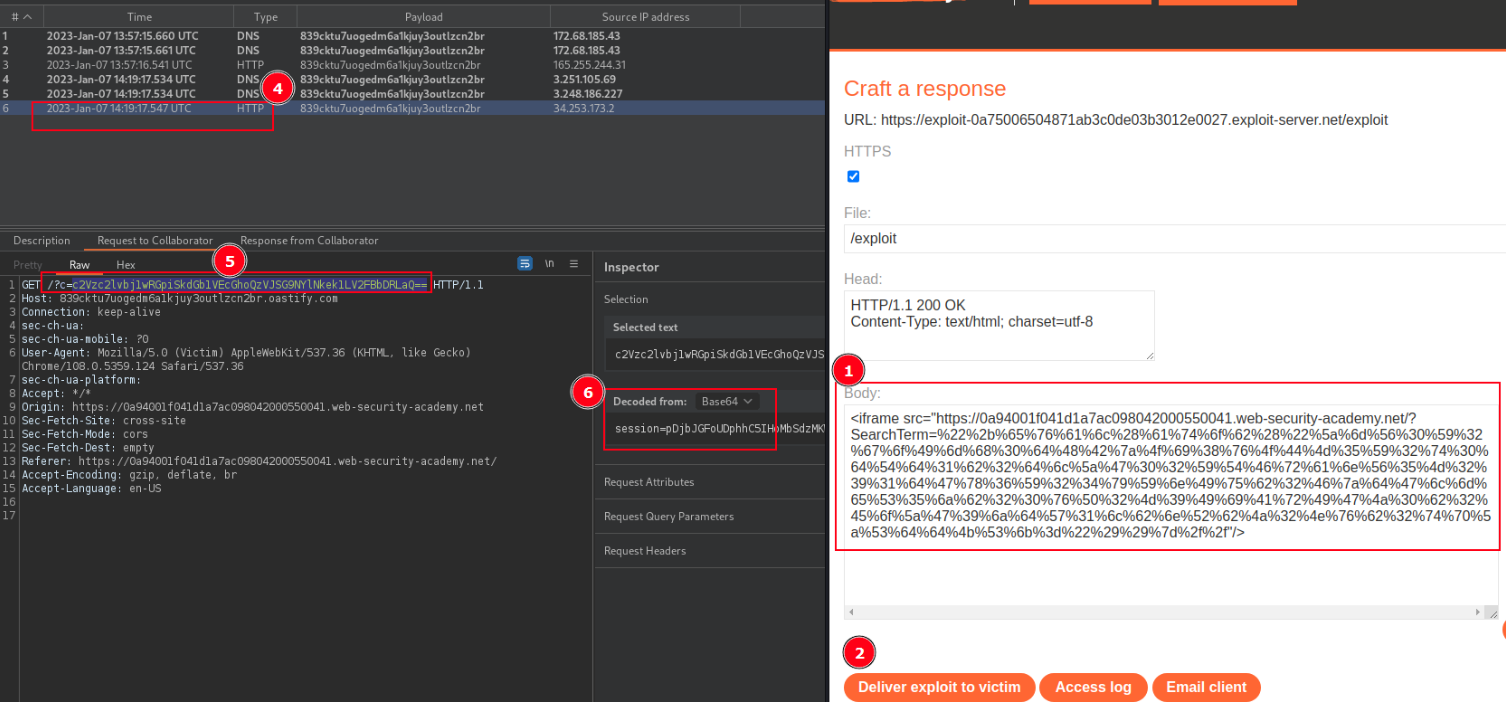1506x702 pixels.
Task: Click the body scrollbar left arrow
Action: pyautogui.click(x=851, y=612)
